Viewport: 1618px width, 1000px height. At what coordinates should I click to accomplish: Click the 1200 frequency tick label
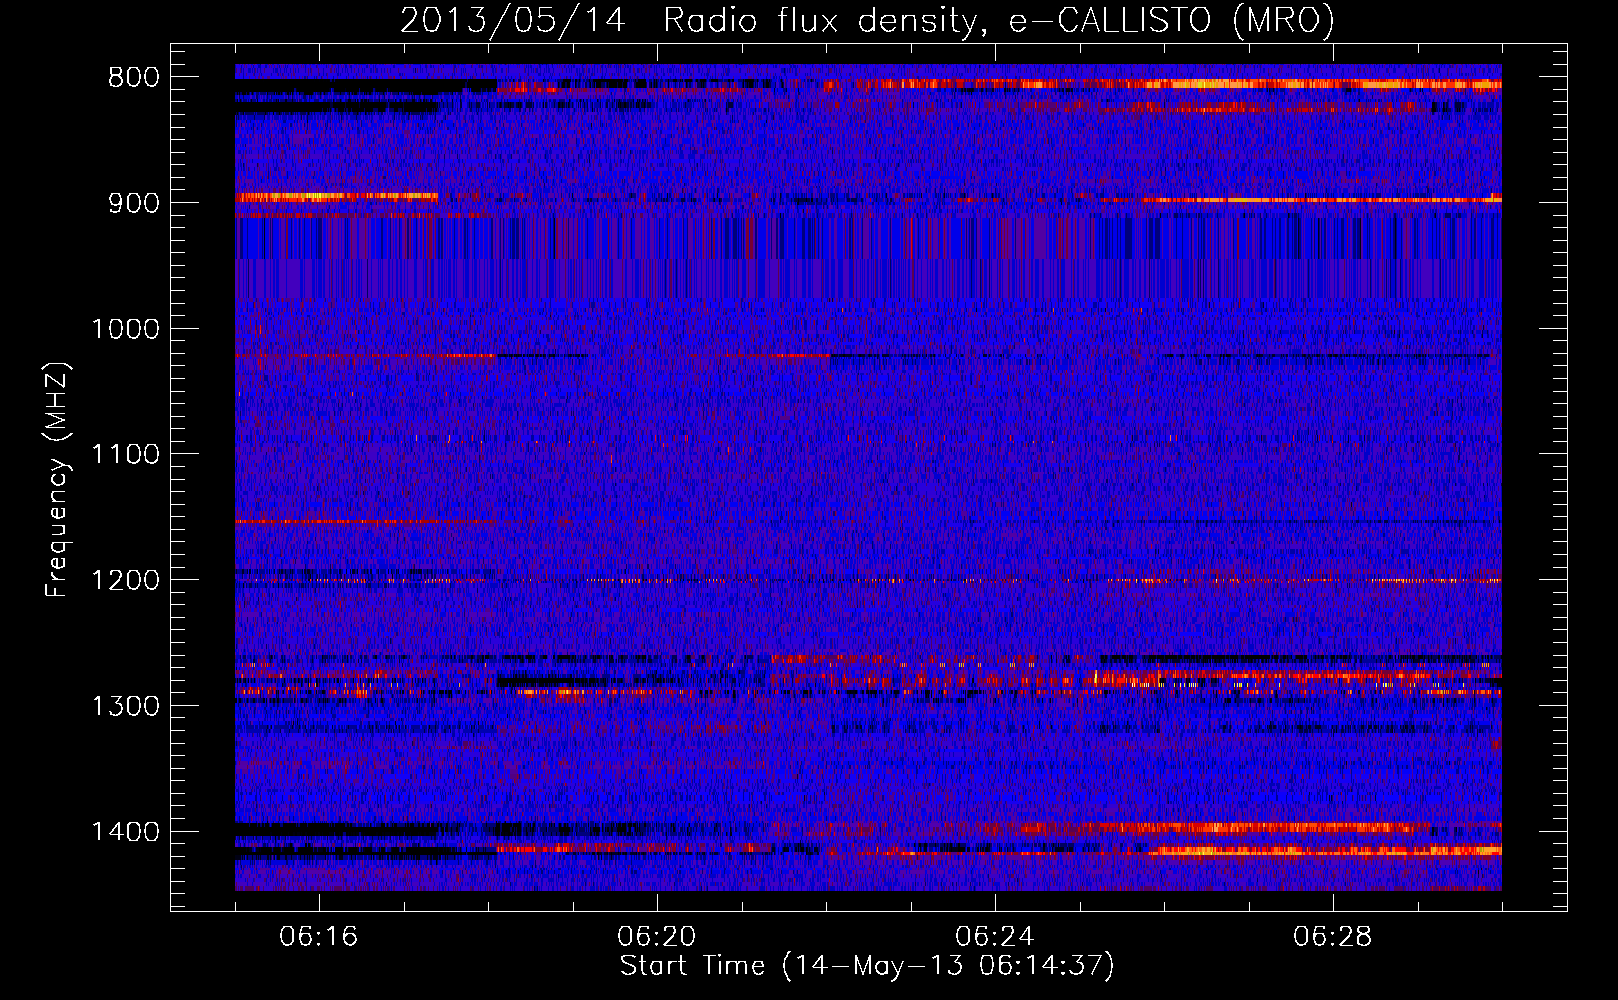coord(125,581)
